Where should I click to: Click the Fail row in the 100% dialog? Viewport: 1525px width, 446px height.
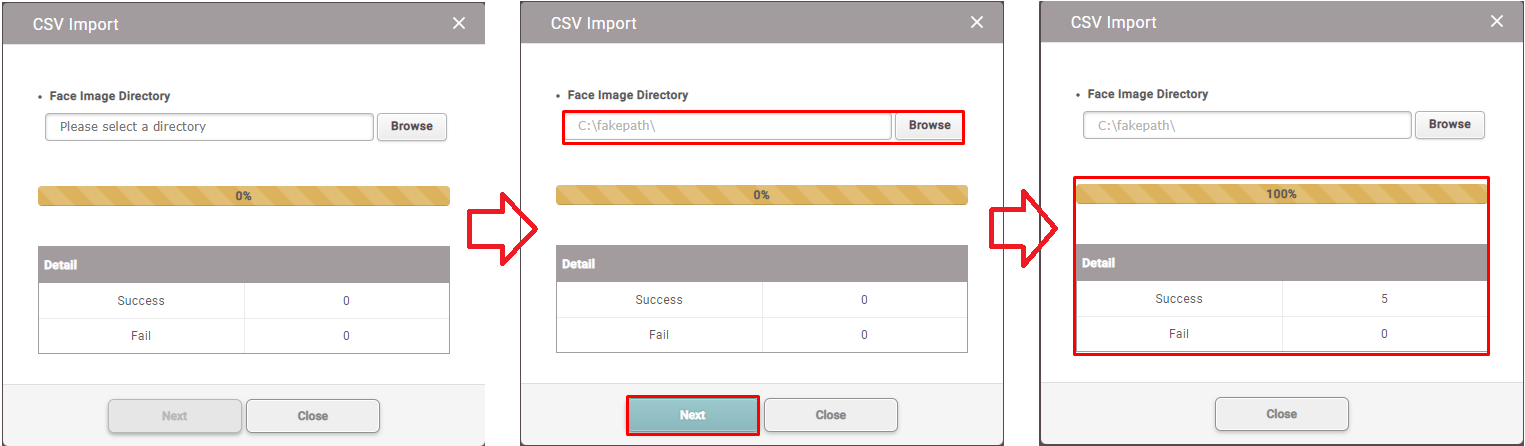(x=1179, y=334)
